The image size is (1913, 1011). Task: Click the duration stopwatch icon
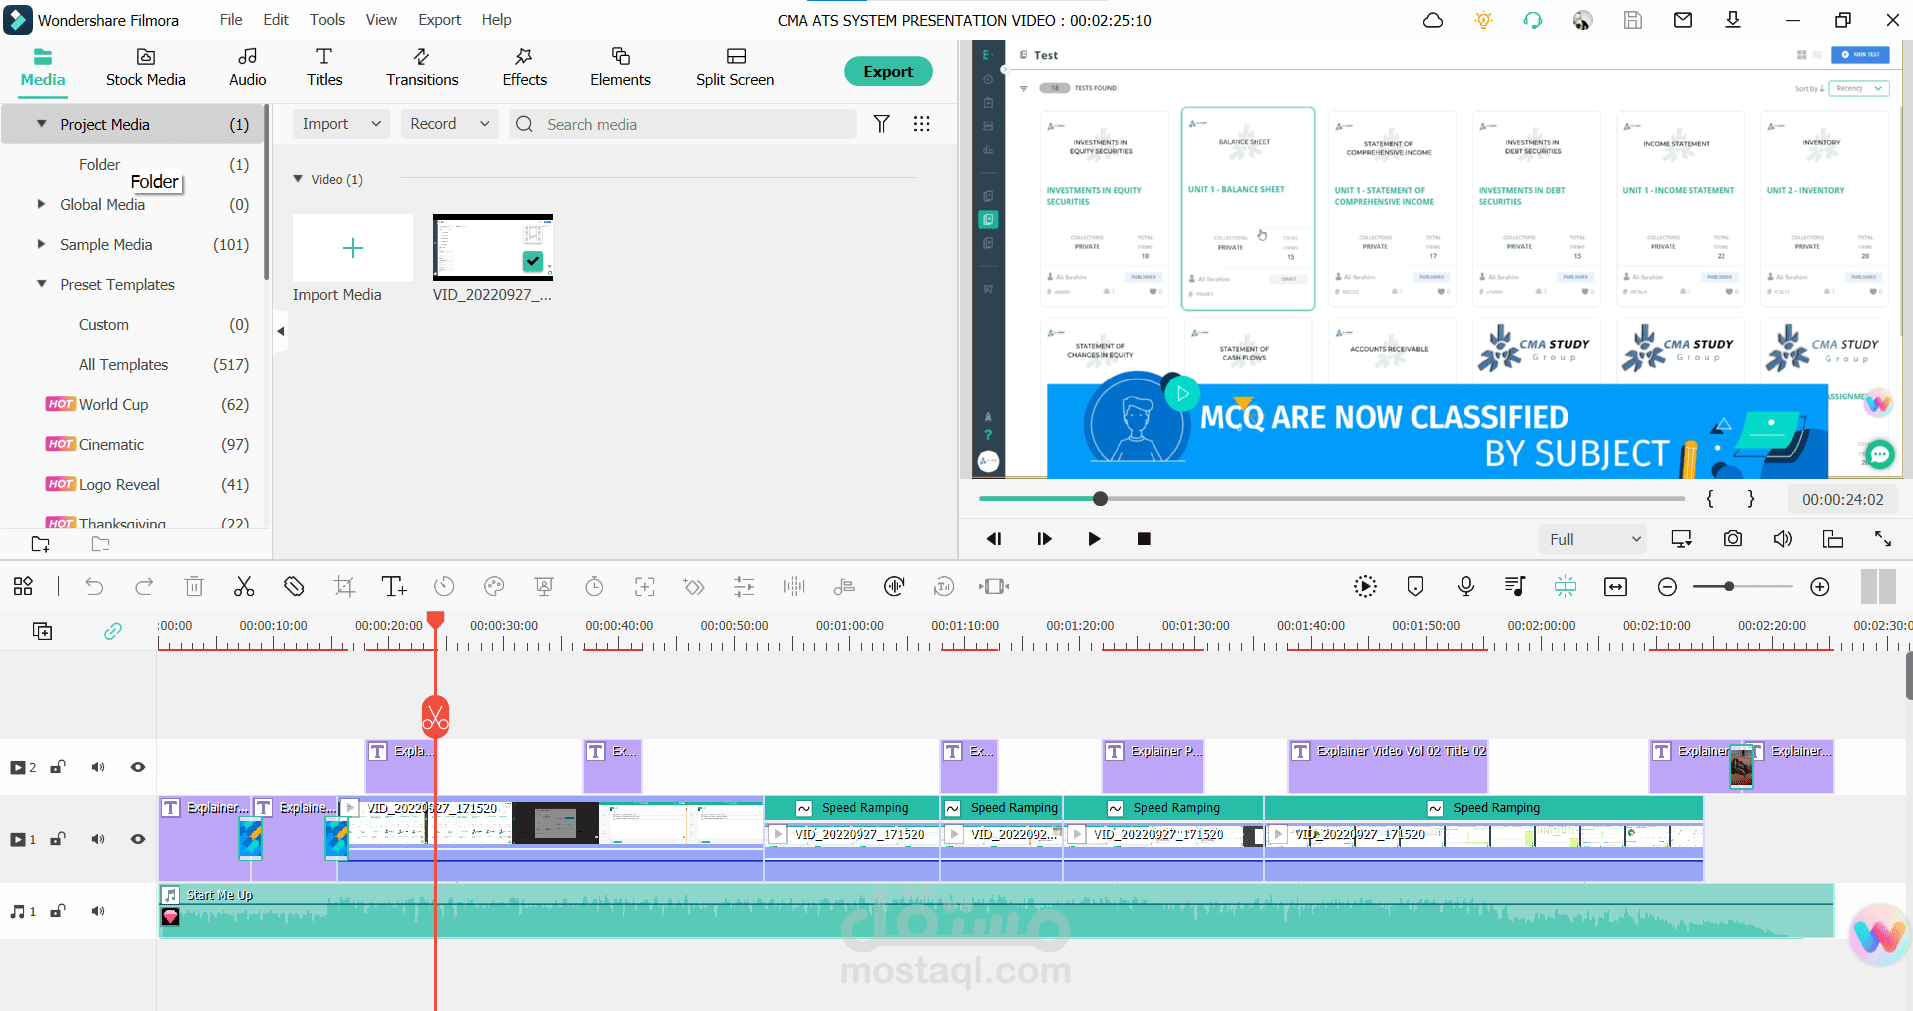(x=594, y=587)
